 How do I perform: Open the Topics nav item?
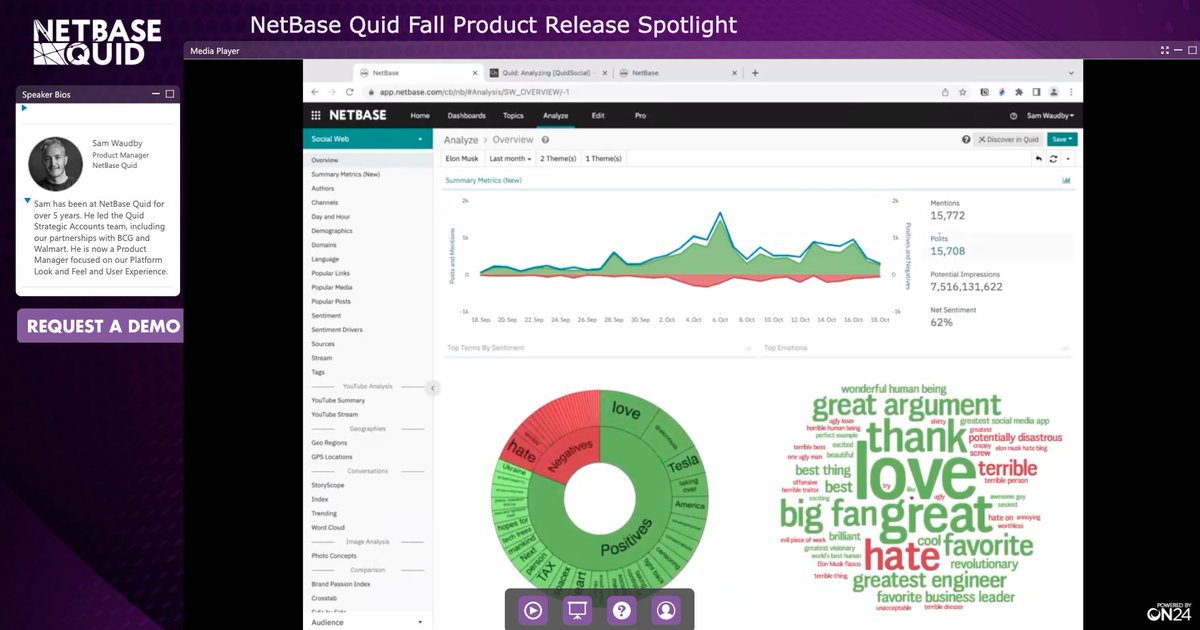pyautogui.click(x=513, y=115)
